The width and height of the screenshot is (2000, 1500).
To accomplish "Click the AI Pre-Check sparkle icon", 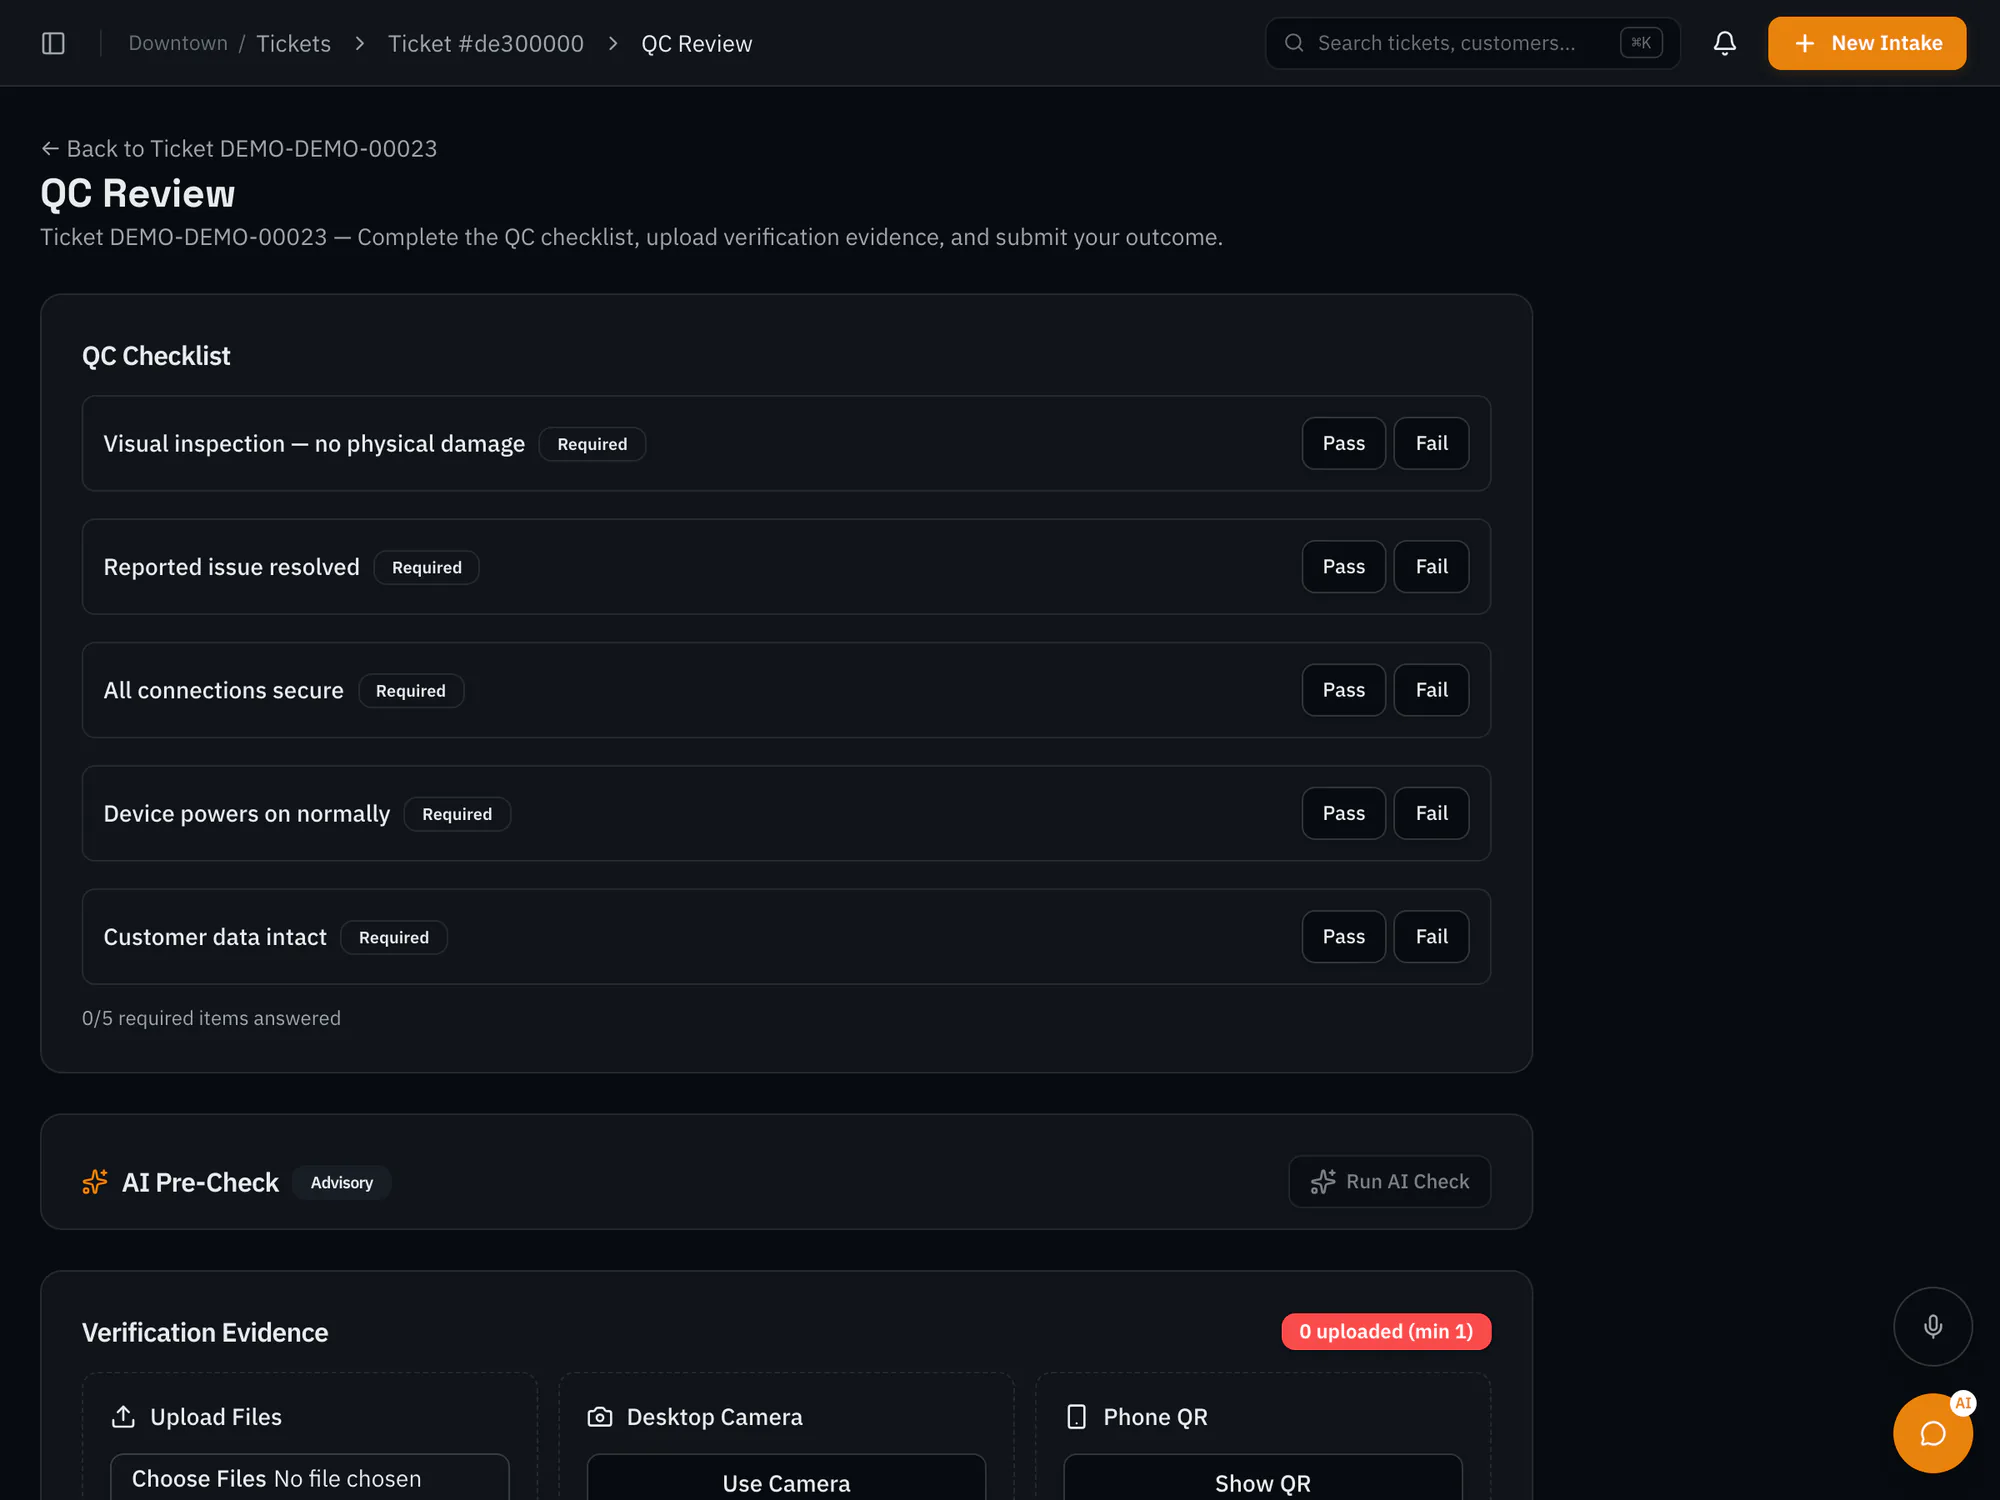I will (x=95, y=1182).
